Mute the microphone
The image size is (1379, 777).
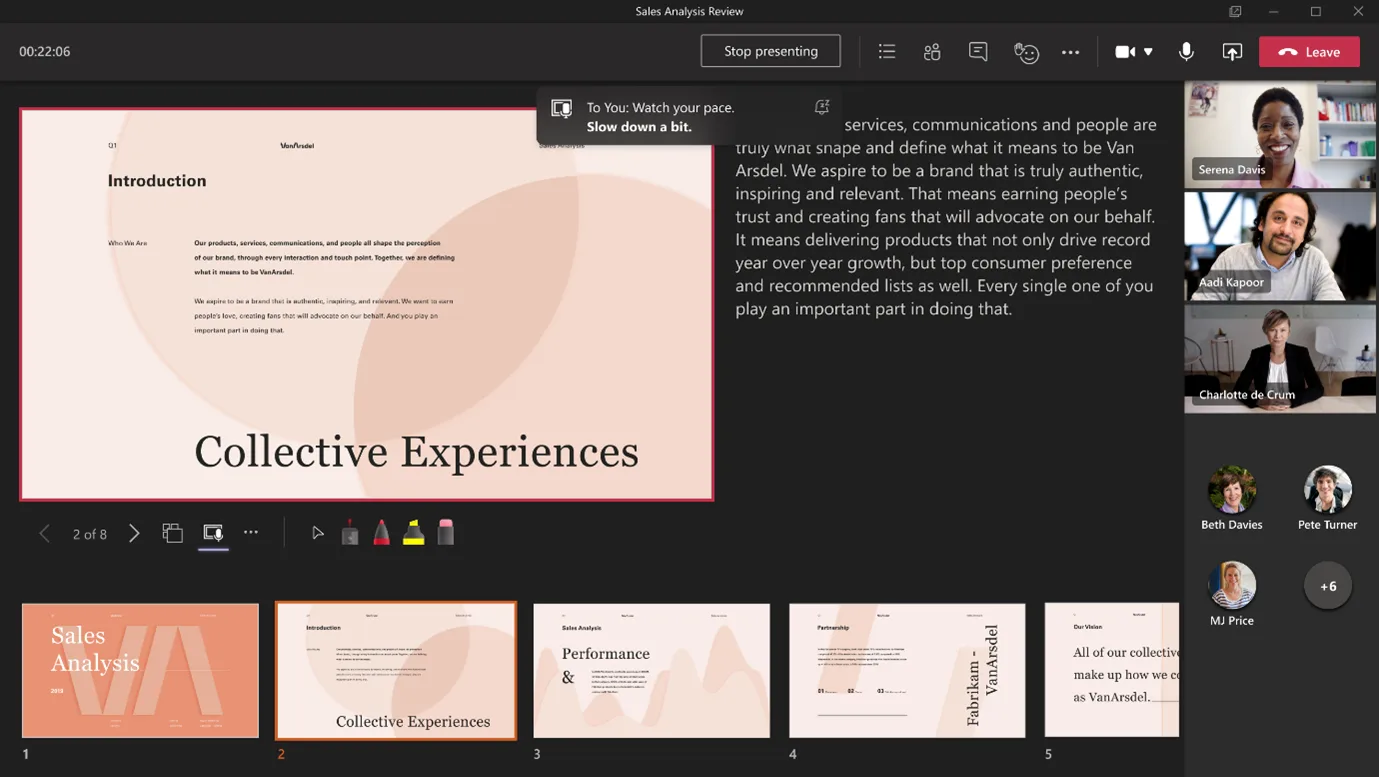(x=1185, y=51)
